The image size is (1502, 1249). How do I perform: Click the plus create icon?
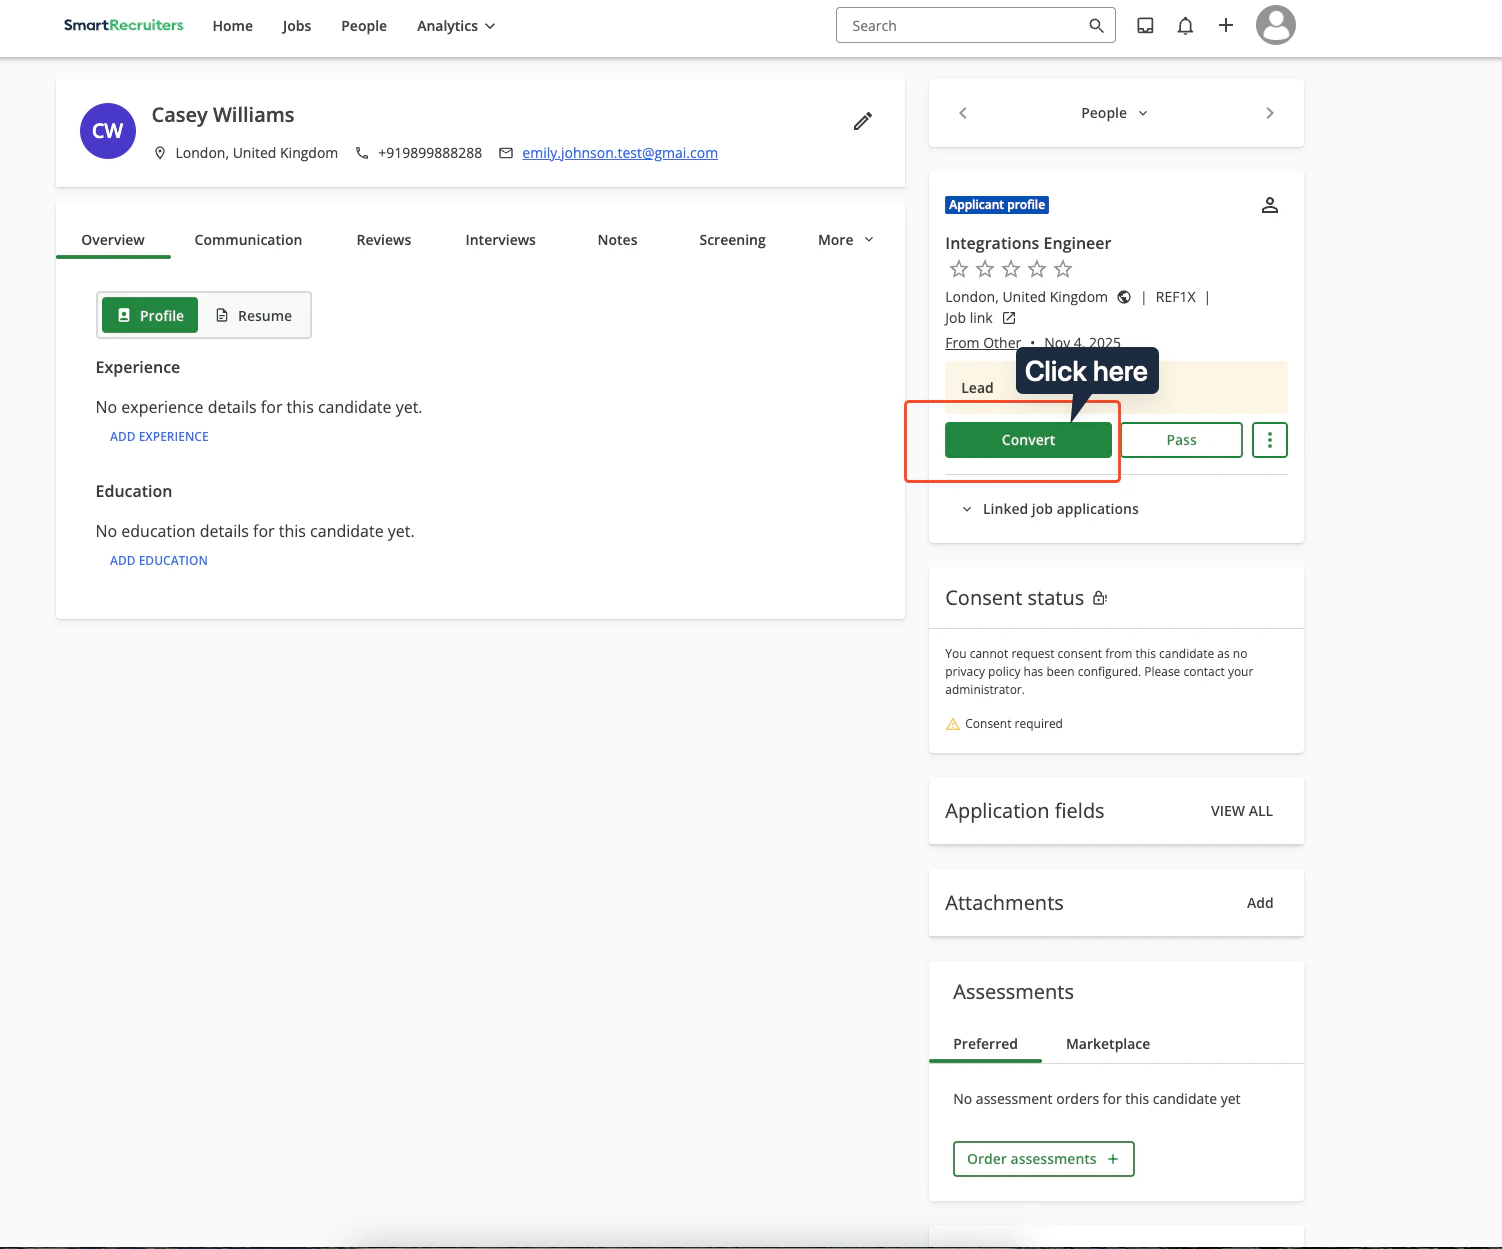pos(1226,26)
